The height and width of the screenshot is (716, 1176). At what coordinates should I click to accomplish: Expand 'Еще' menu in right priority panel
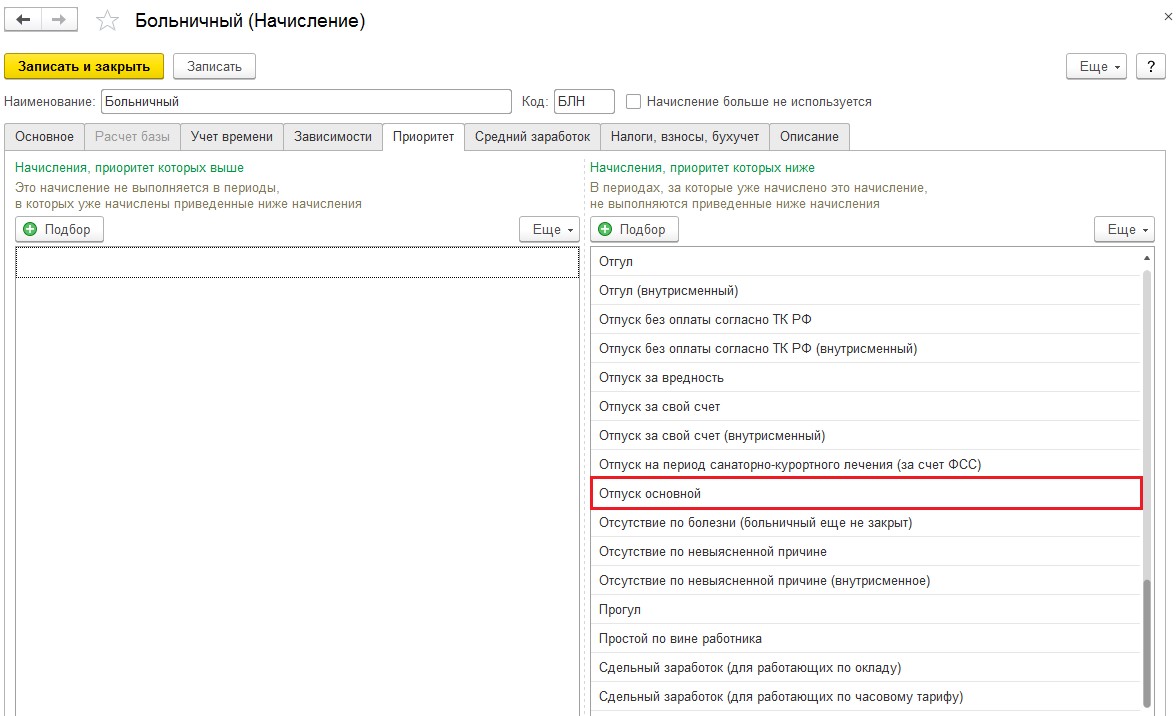(x=1124, y=229)
